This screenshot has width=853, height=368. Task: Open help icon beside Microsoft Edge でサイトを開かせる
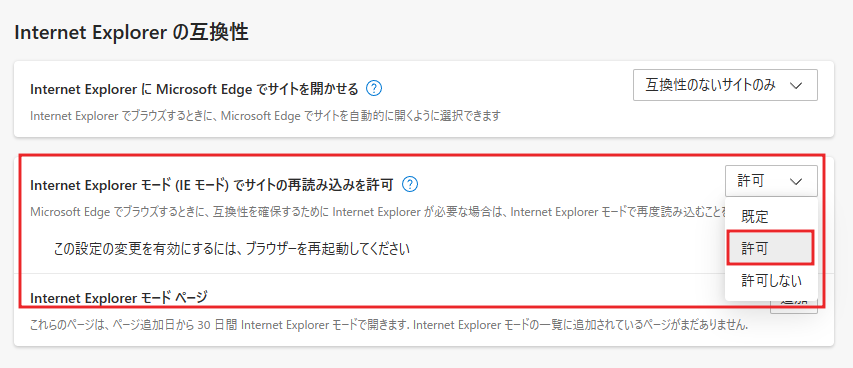tap(374, 88)
